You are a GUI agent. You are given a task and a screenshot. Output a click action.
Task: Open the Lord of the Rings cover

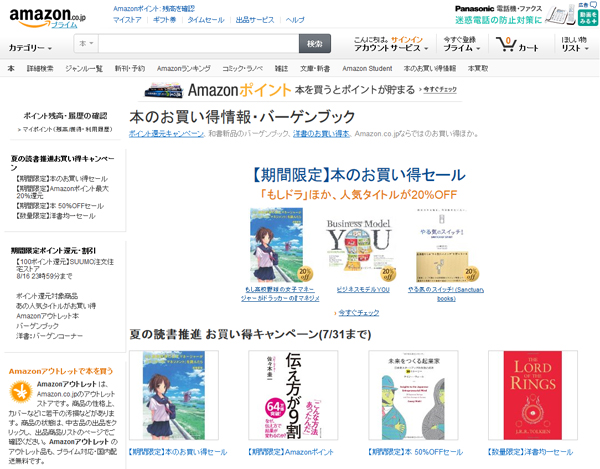point(533,395)
